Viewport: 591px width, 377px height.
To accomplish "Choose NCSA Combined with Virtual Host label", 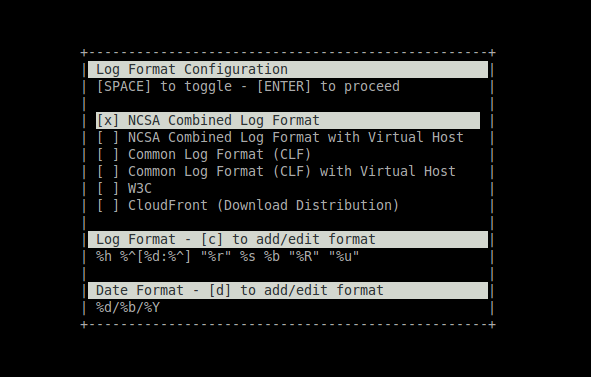I will pos(296,138).
